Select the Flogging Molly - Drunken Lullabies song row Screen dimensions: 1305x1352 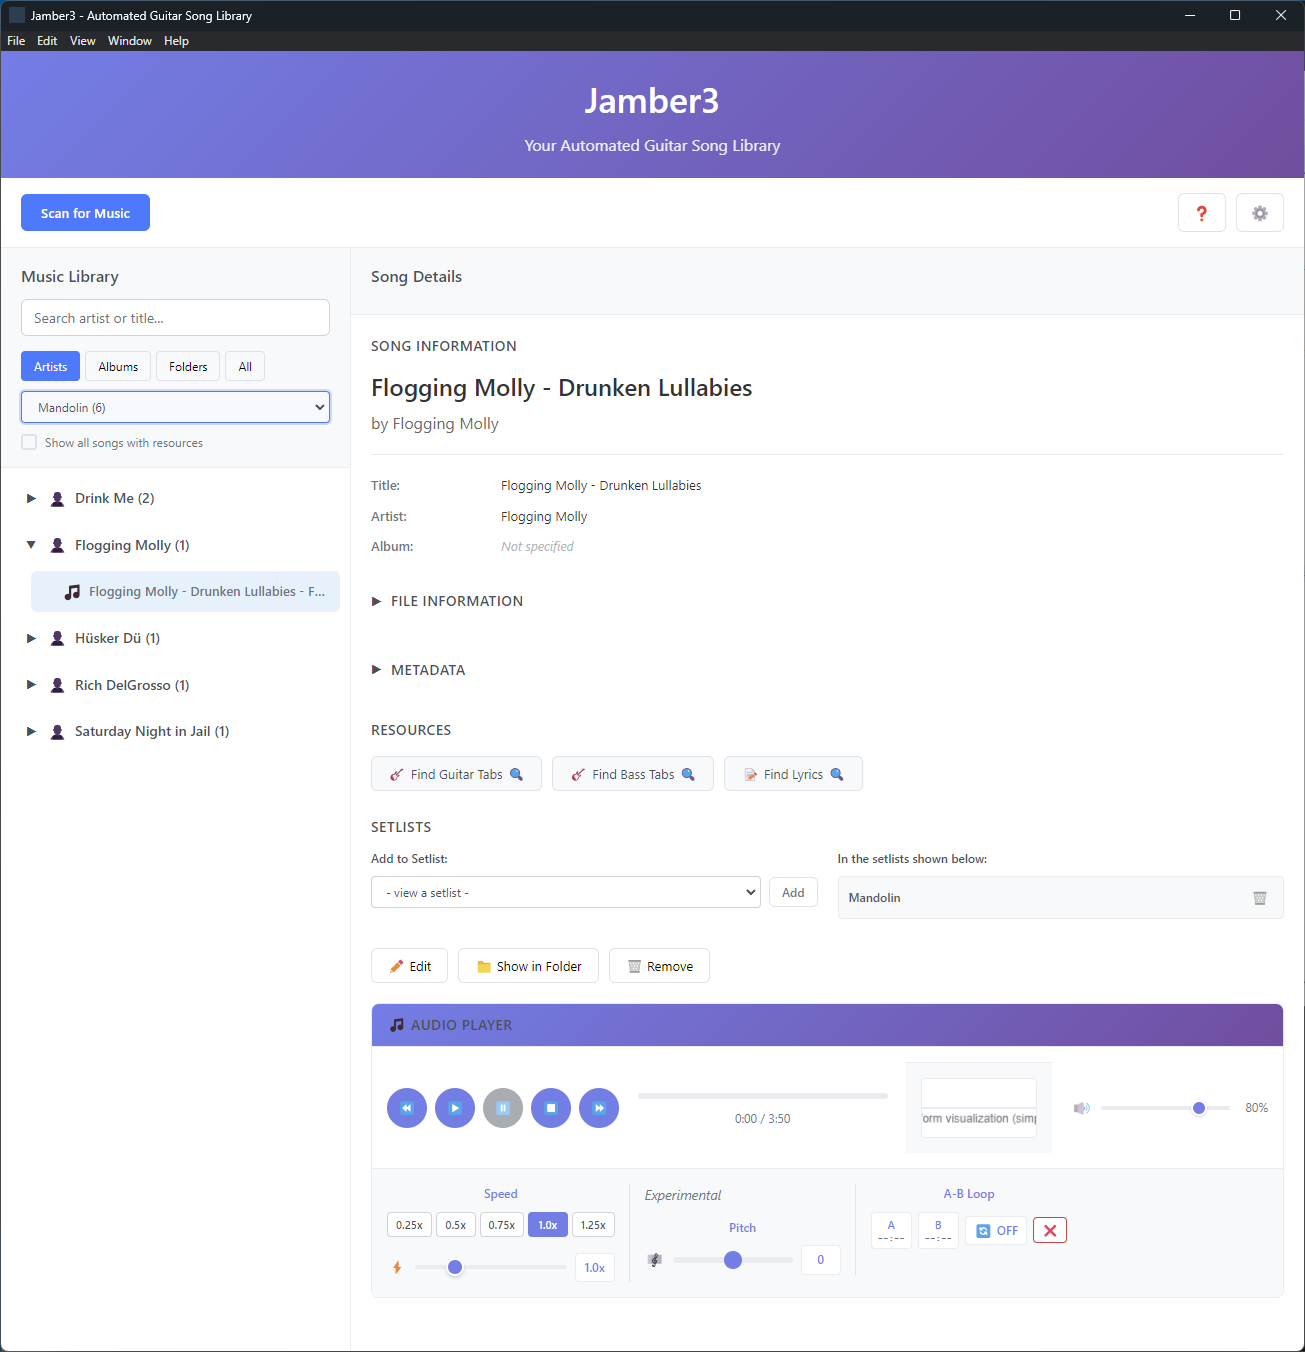pos(185,592)
